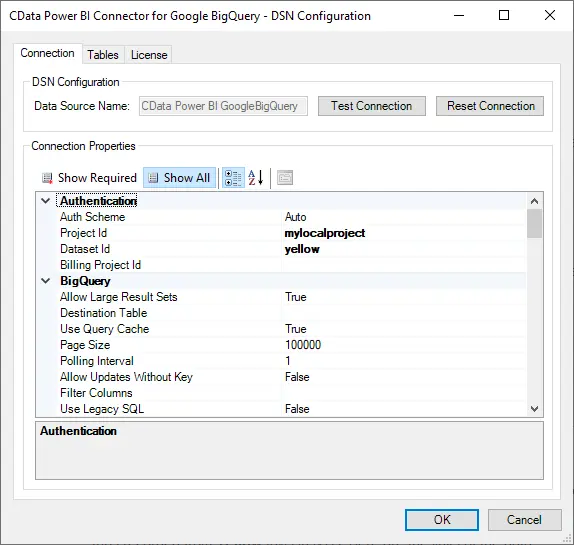
Task: Close the DSN Configuration dialog
Action: pos(550,15)
